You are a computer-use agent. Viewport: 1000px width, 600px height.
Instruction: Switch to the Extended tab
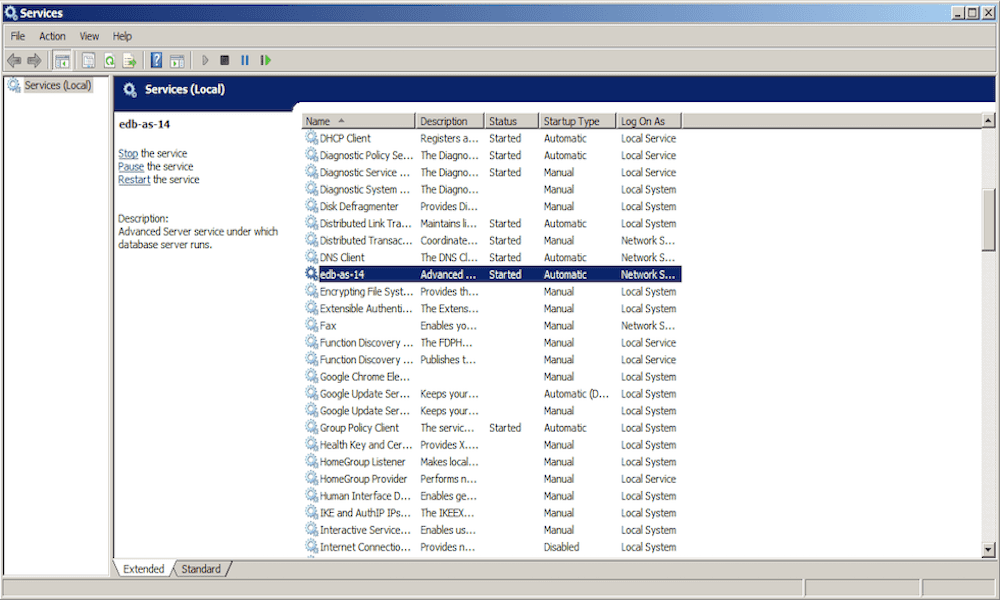coord(143,568)
